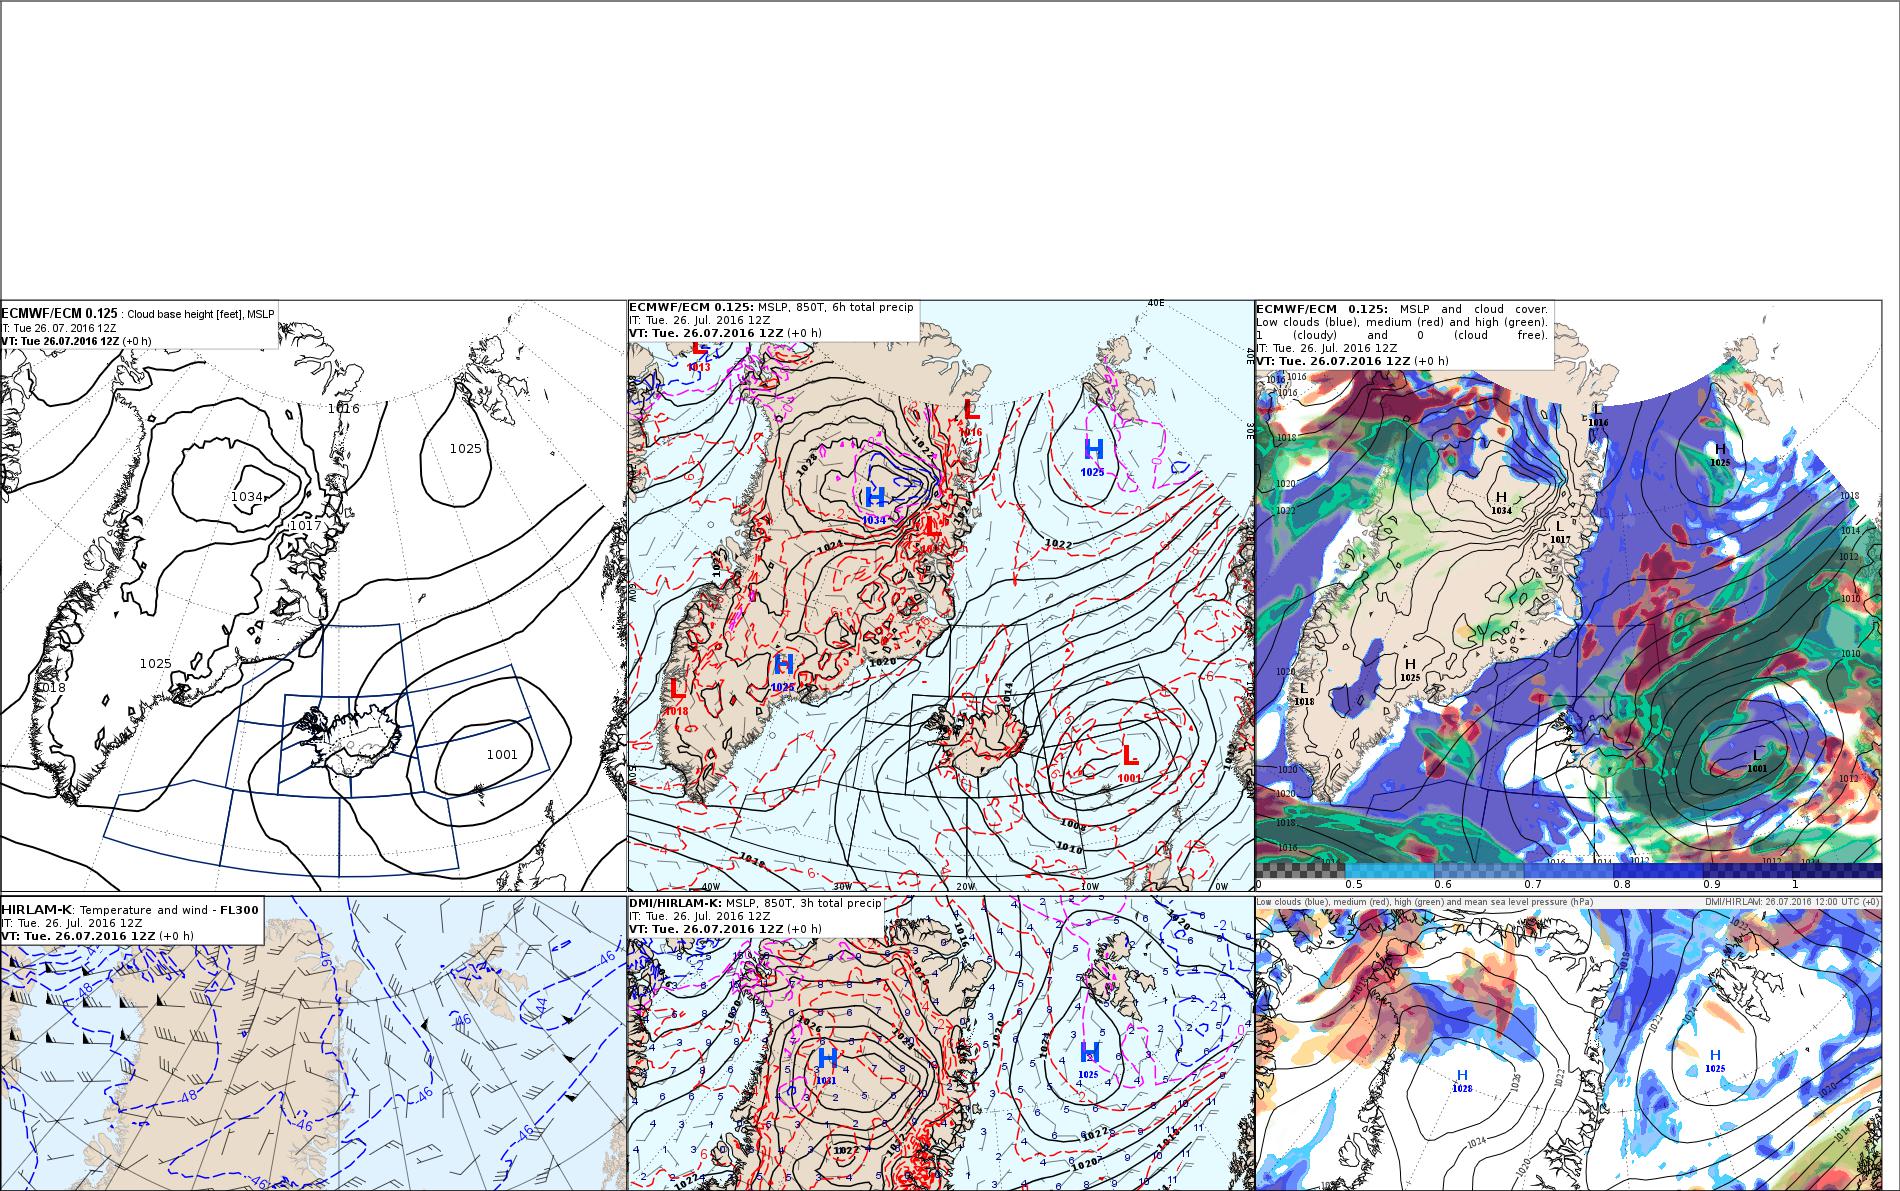This screenshot has width=1900, height=1191.
Task: Click the red L 1018 on 6h precip map
Action: (x=677, y=694)
